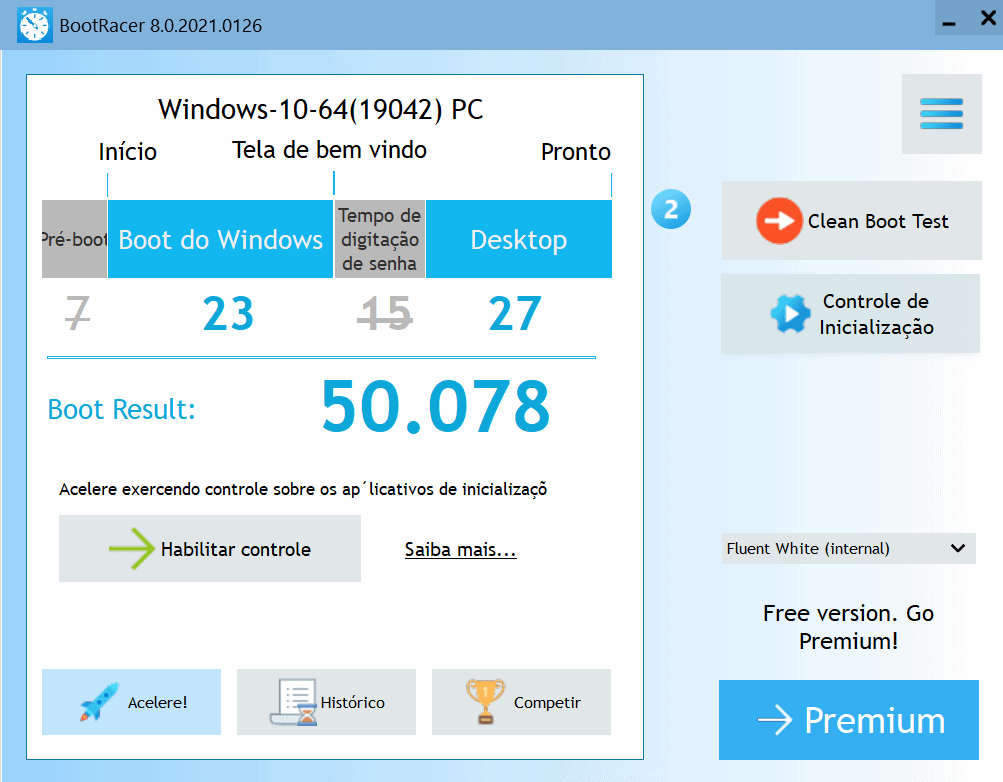Select the Pré-boot timeline segment

pos(74,239)
